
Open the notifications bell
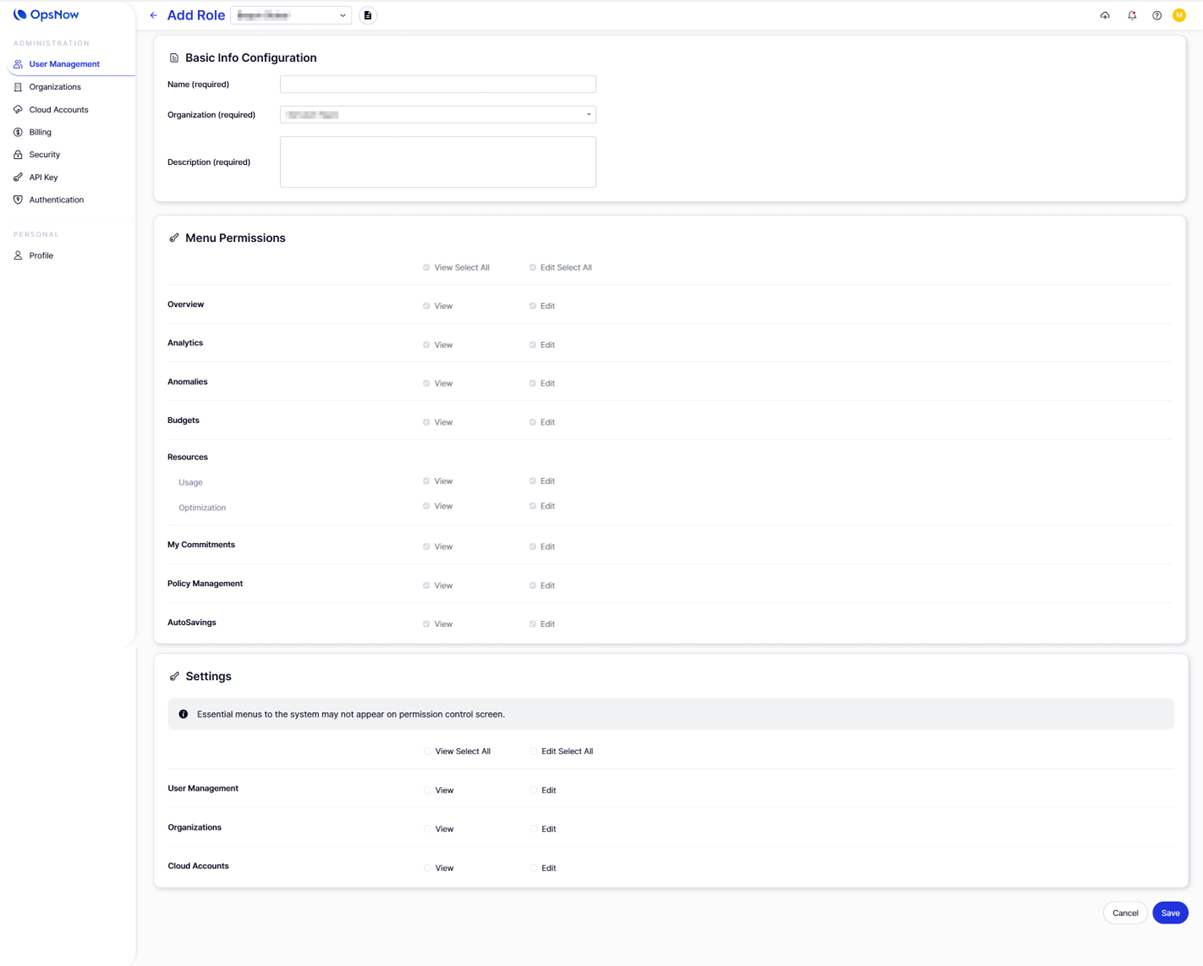(1132, 16)
